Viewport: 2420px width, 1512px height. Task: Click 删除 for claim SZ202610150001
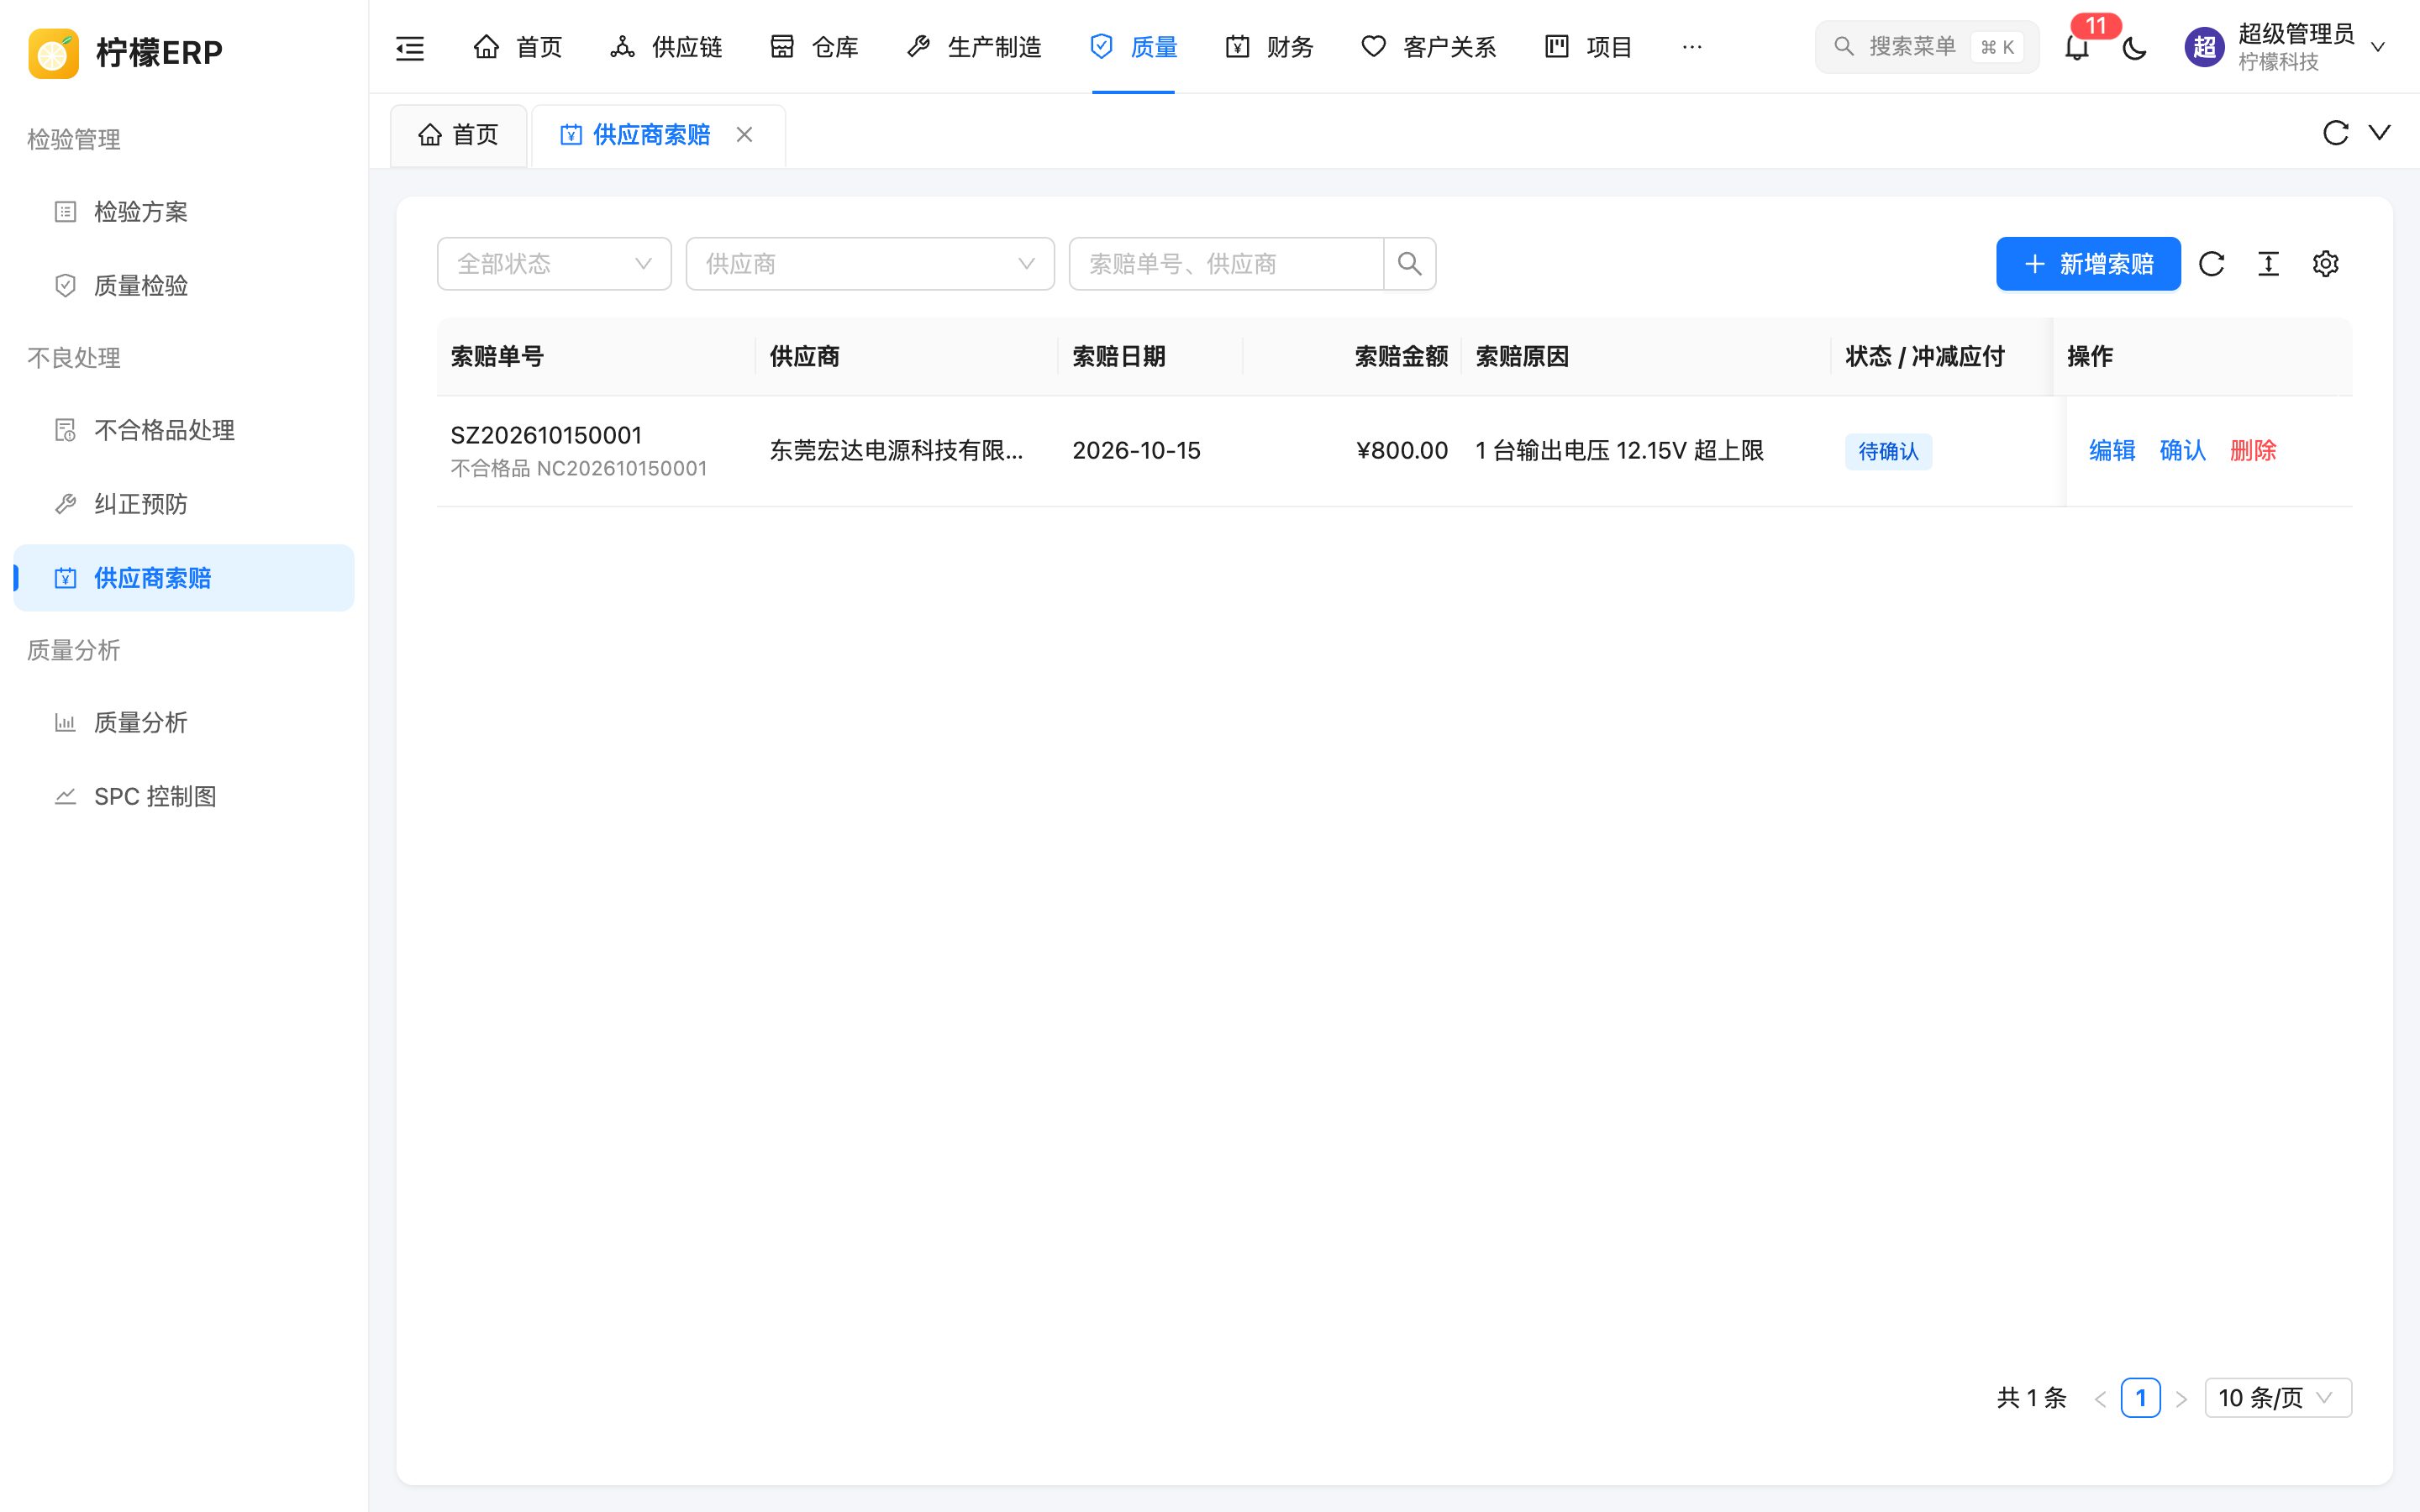point(2253,451)
